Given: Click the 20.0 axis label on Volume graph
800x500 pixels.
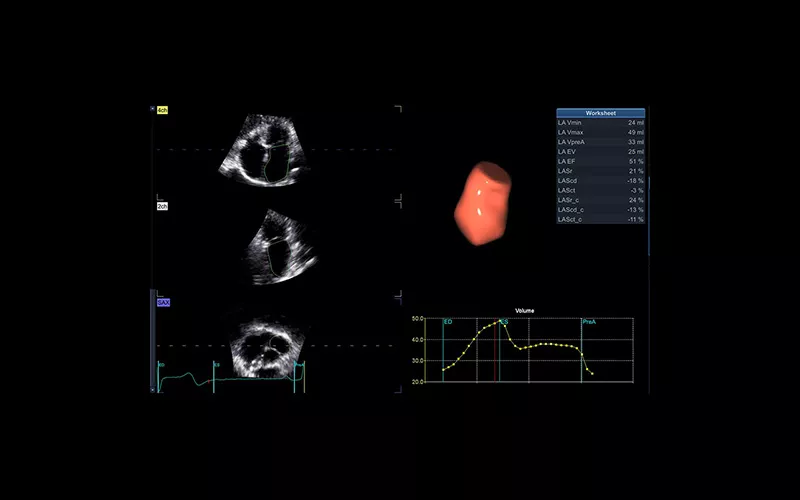Looking at the screenshot, I should pyautogui.click(x=418, y=382).
